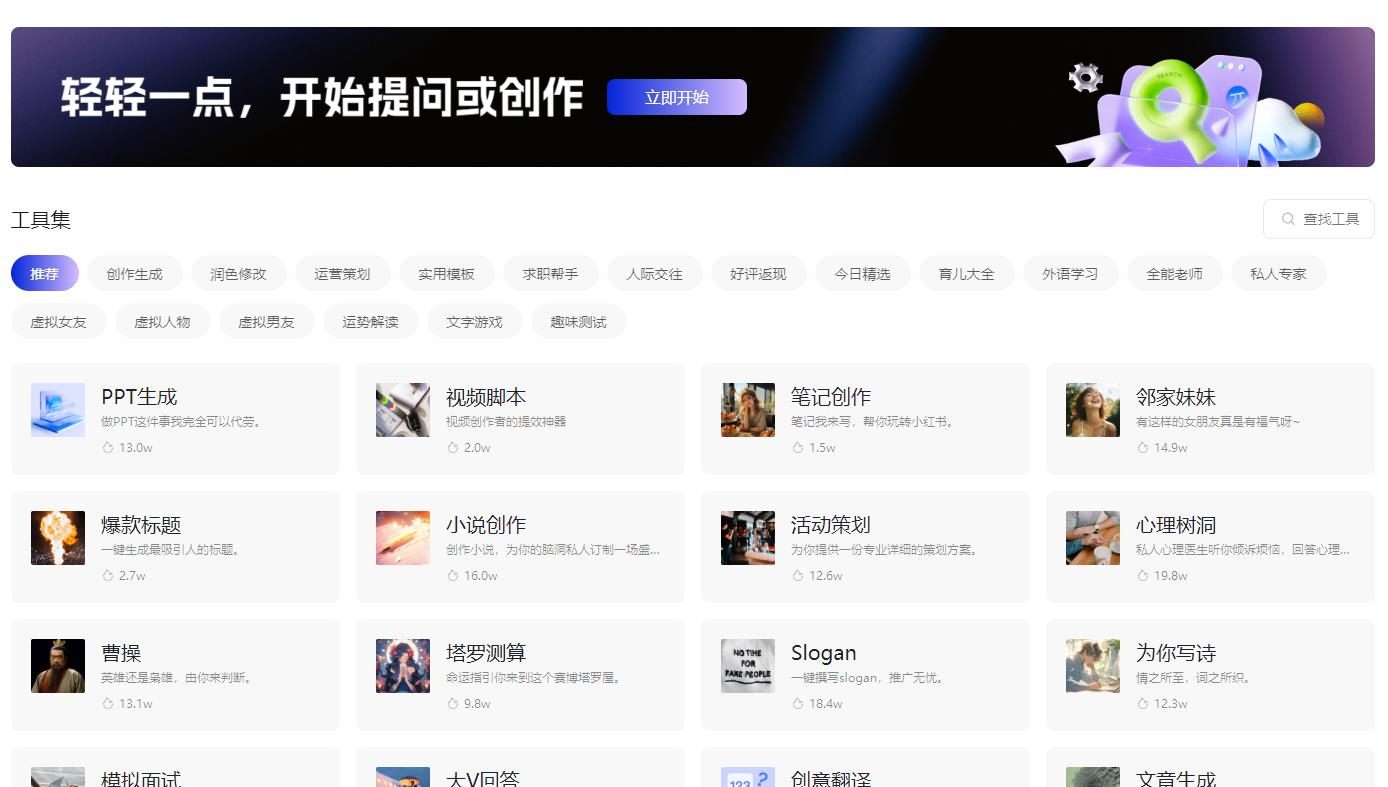Click the 视频脚本 card thumbnail icon
The height and width of the screenshot is (787, 1388).
tap(403, 410)
